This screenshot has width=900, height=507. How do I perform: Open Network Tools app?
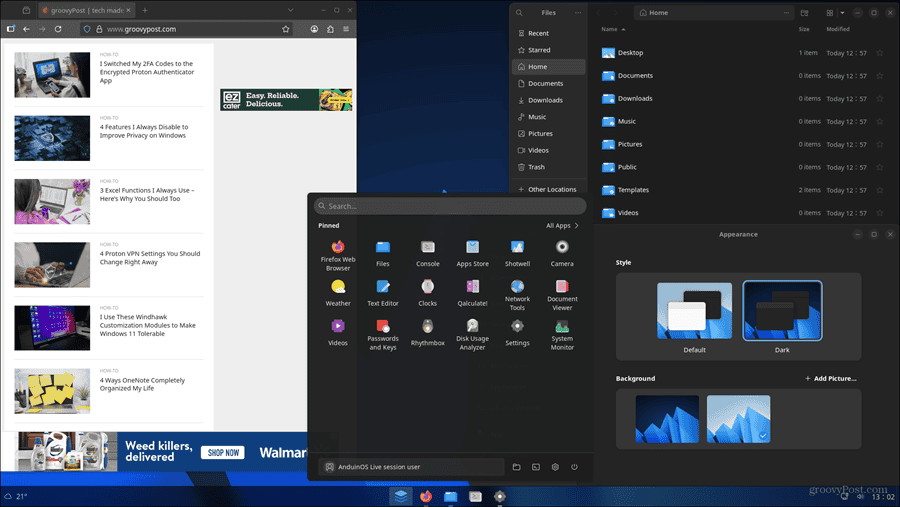coord(517,295)
